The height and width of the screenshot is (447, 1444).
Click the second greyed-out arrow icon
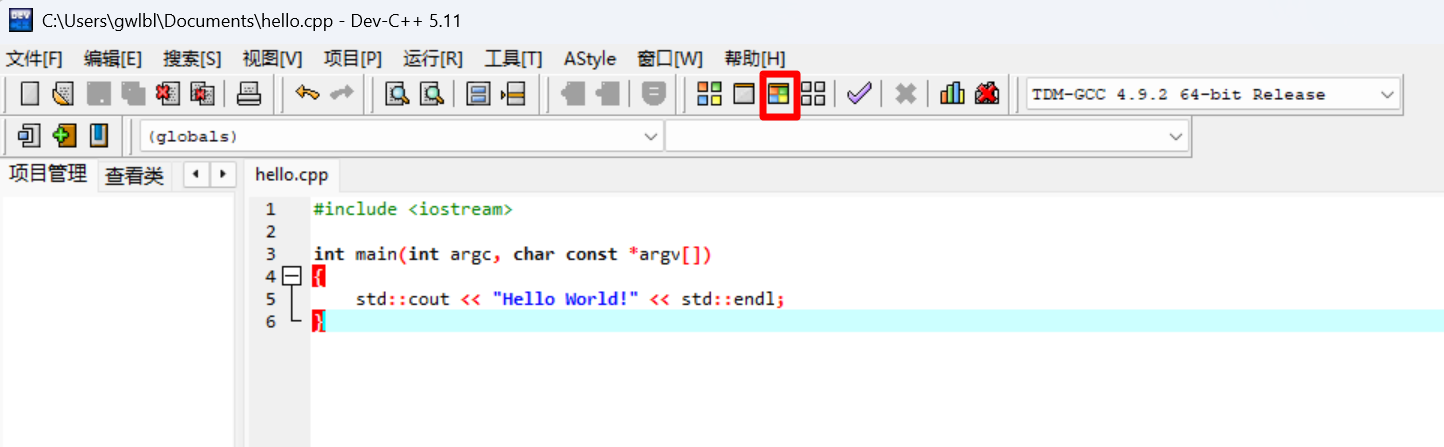(x=607, y=94)
